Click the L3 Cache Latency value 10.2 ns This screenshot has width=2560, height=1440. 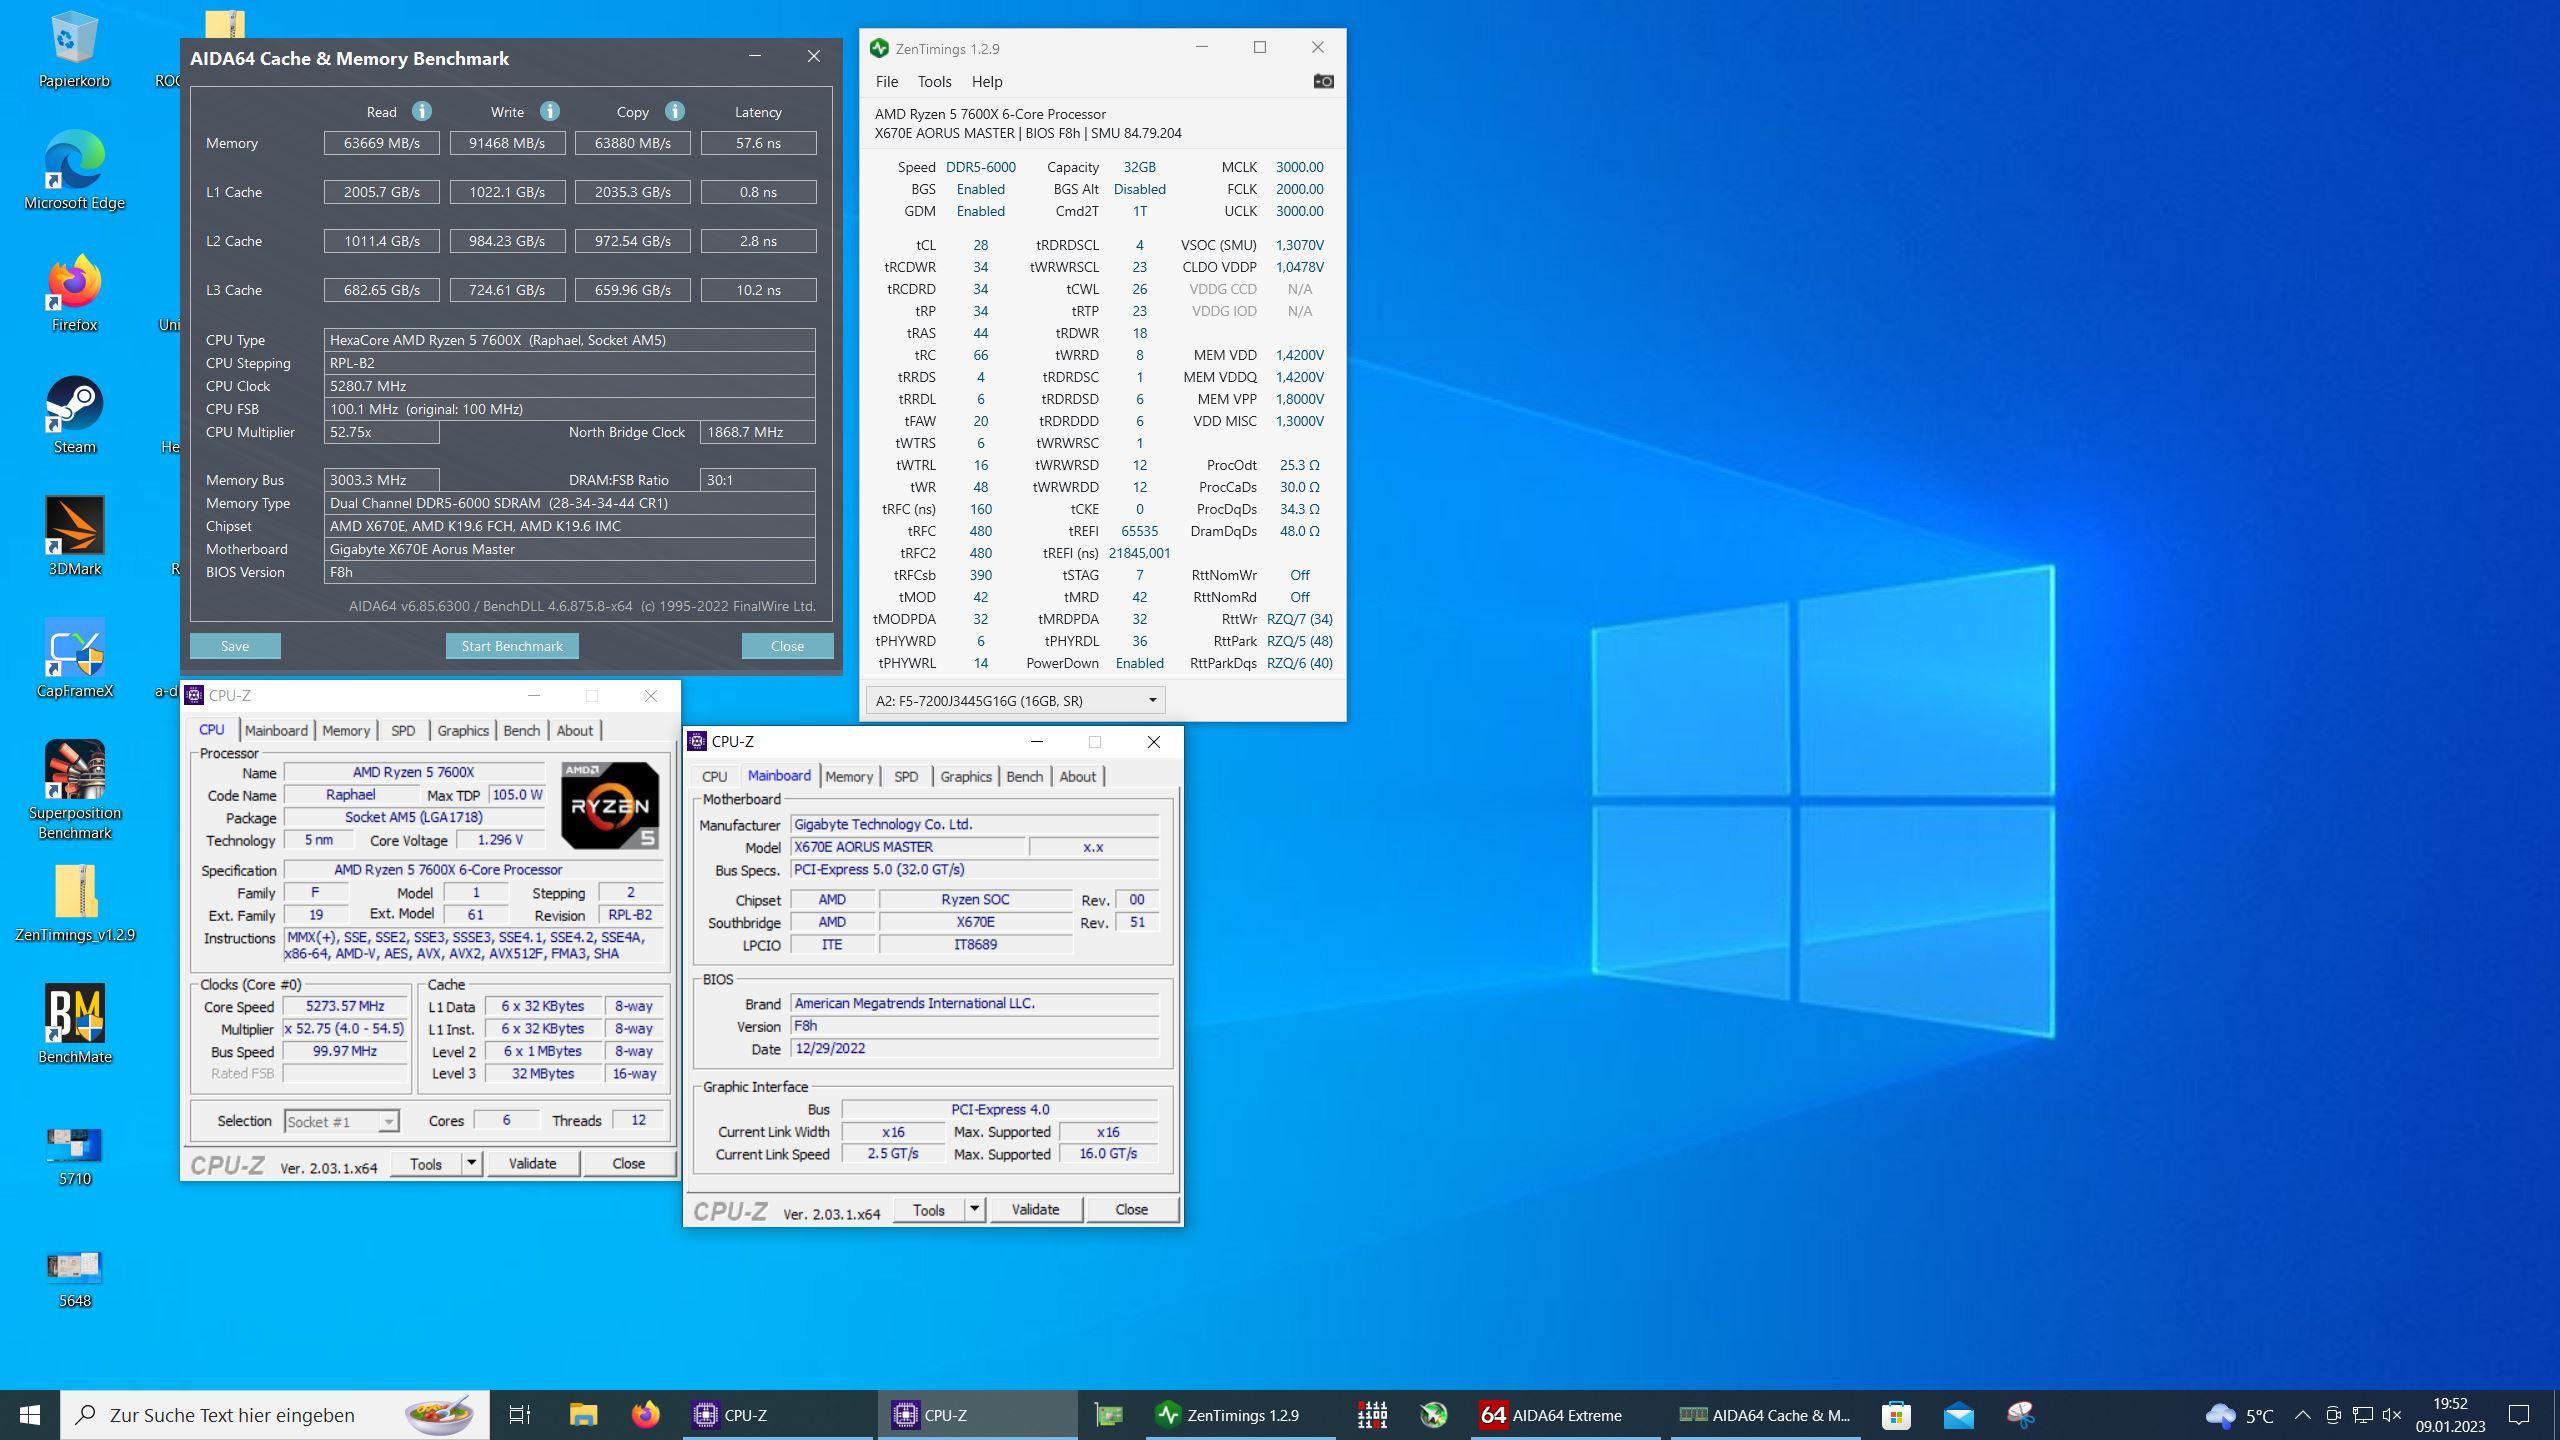click(758, 290)
